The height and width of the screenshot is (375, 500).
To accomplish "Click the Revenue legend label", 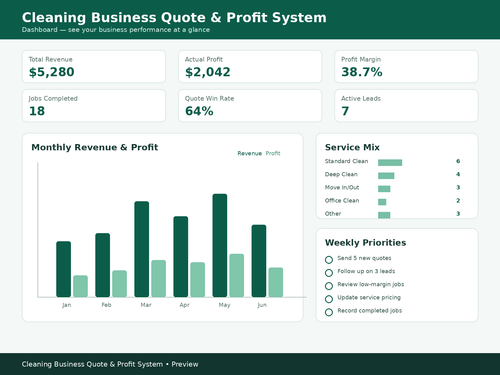I will pos(250,153).
